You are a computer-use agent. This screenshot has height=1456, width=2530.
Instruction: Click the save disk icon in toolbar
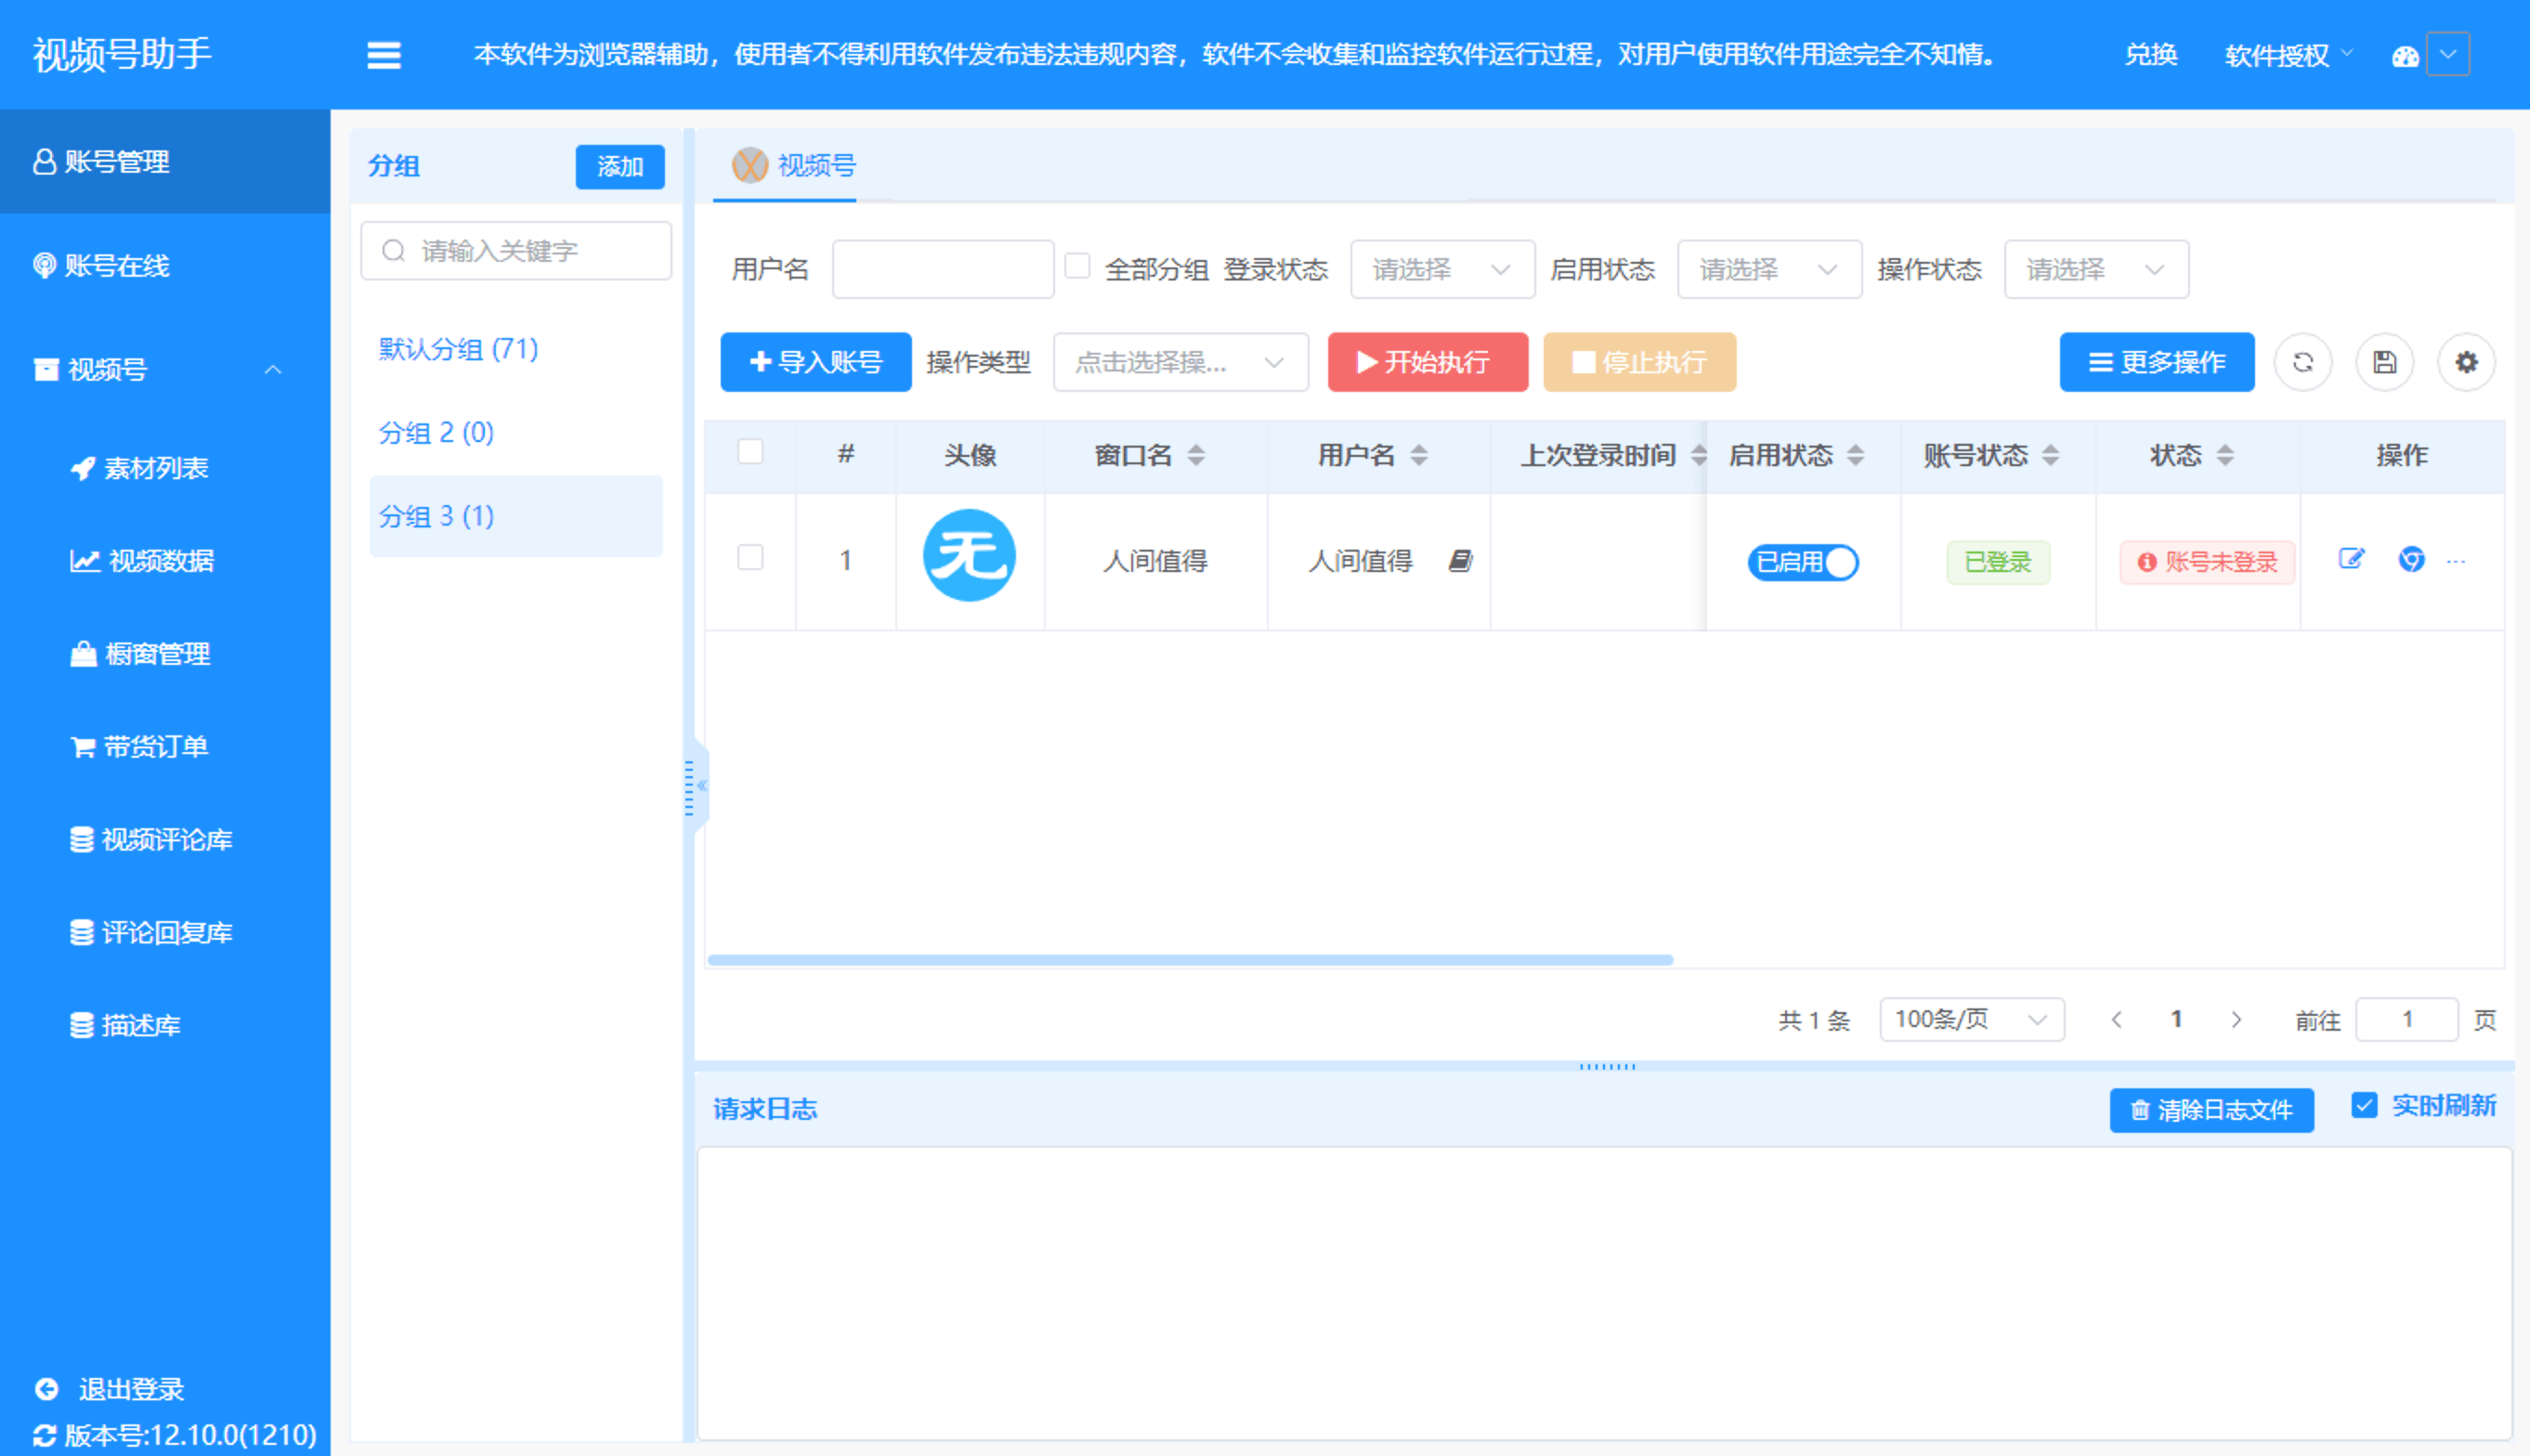click(x=2385, y=362)
